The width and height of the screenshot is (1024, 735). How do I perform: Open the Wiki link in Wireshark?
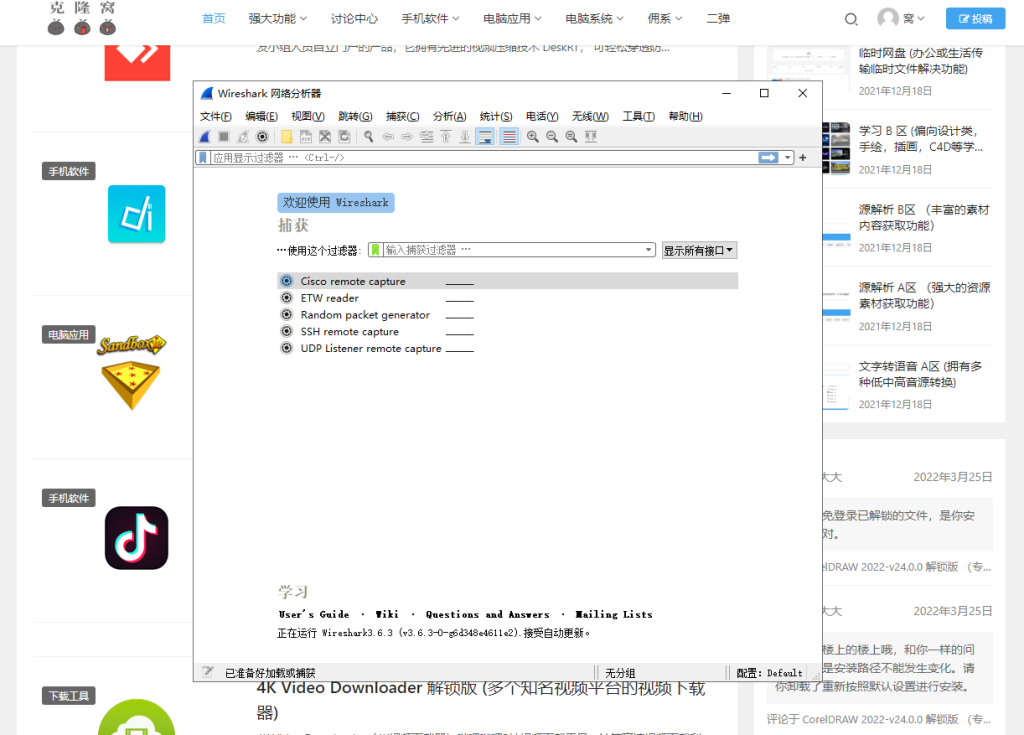coord(387,614)
